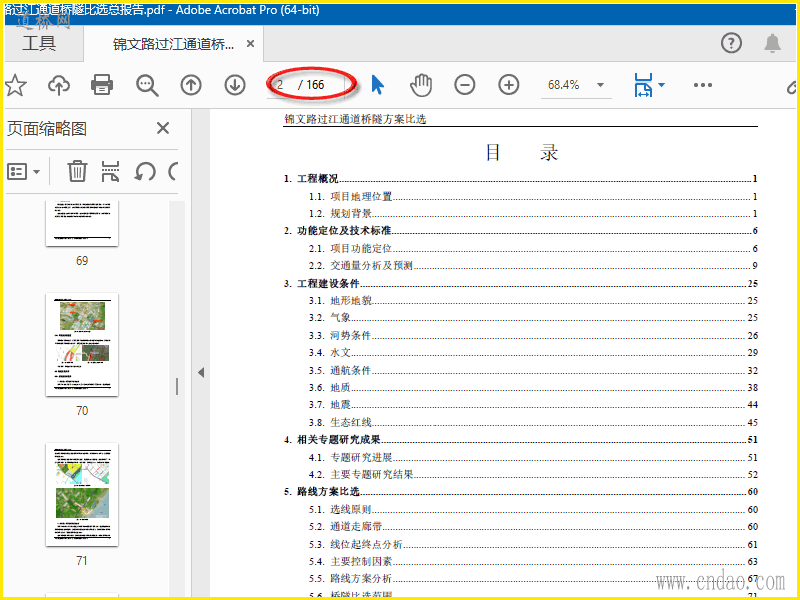The height and width of the screenshot is (600, 800).
Task: Click contents entry 3.6. 地质
Action: [533, 387]
